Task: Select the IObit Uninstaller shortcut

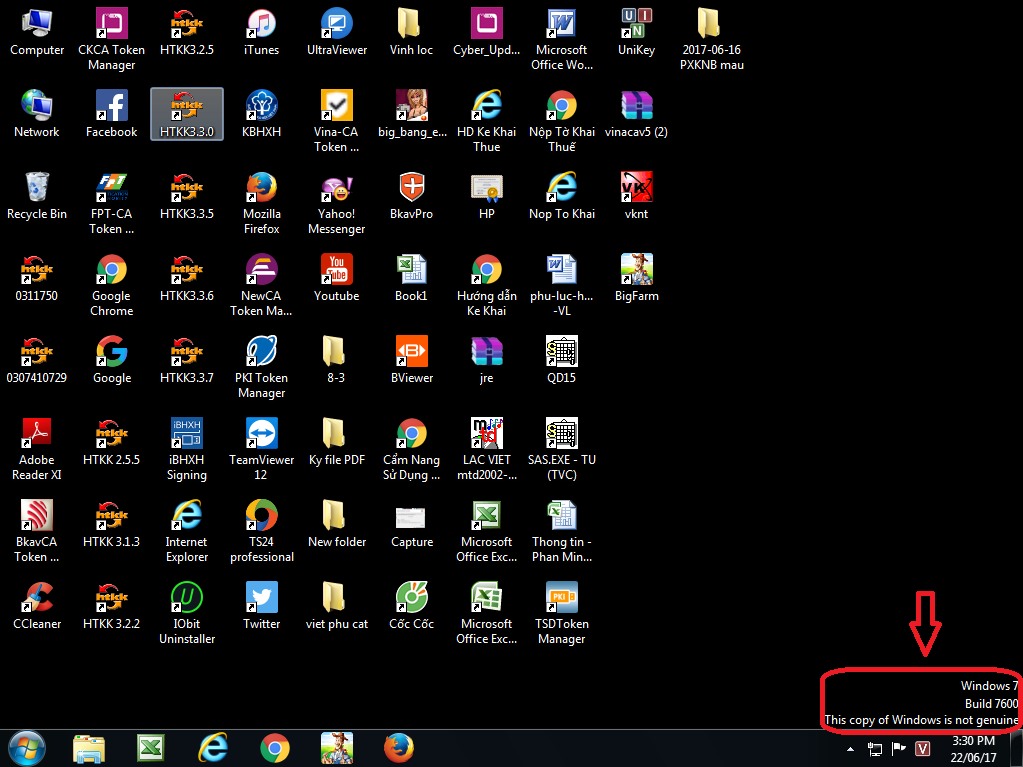Action: (x=187, y=614)
